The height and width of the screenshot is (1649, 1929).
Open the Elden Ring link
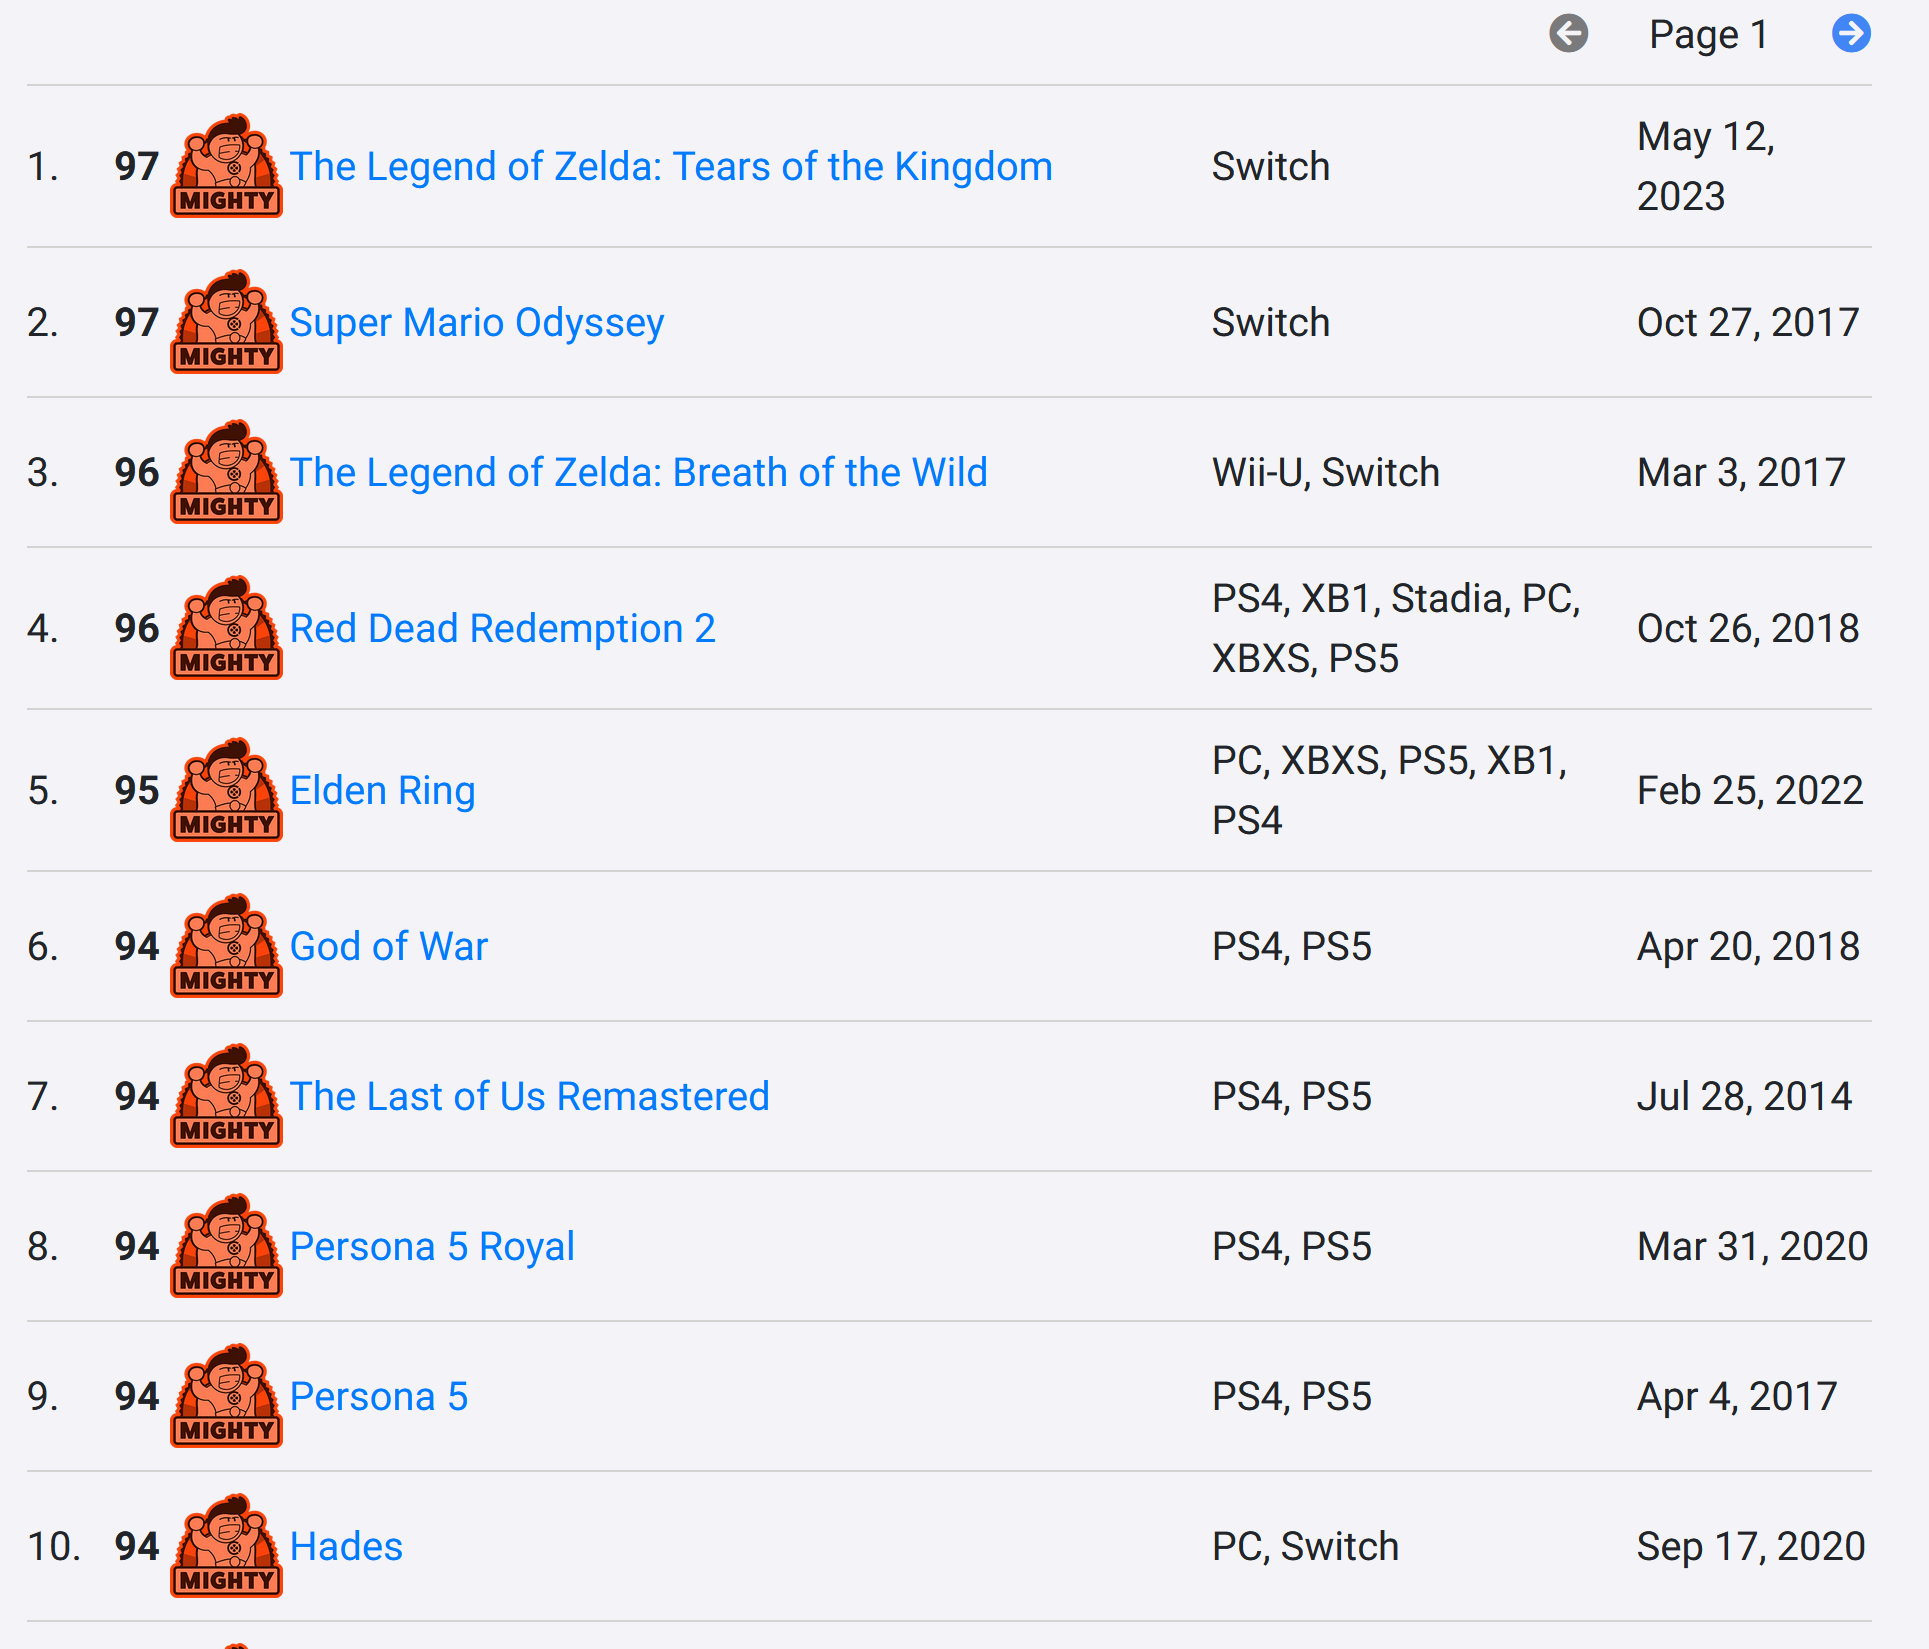[x=383, y=790]
